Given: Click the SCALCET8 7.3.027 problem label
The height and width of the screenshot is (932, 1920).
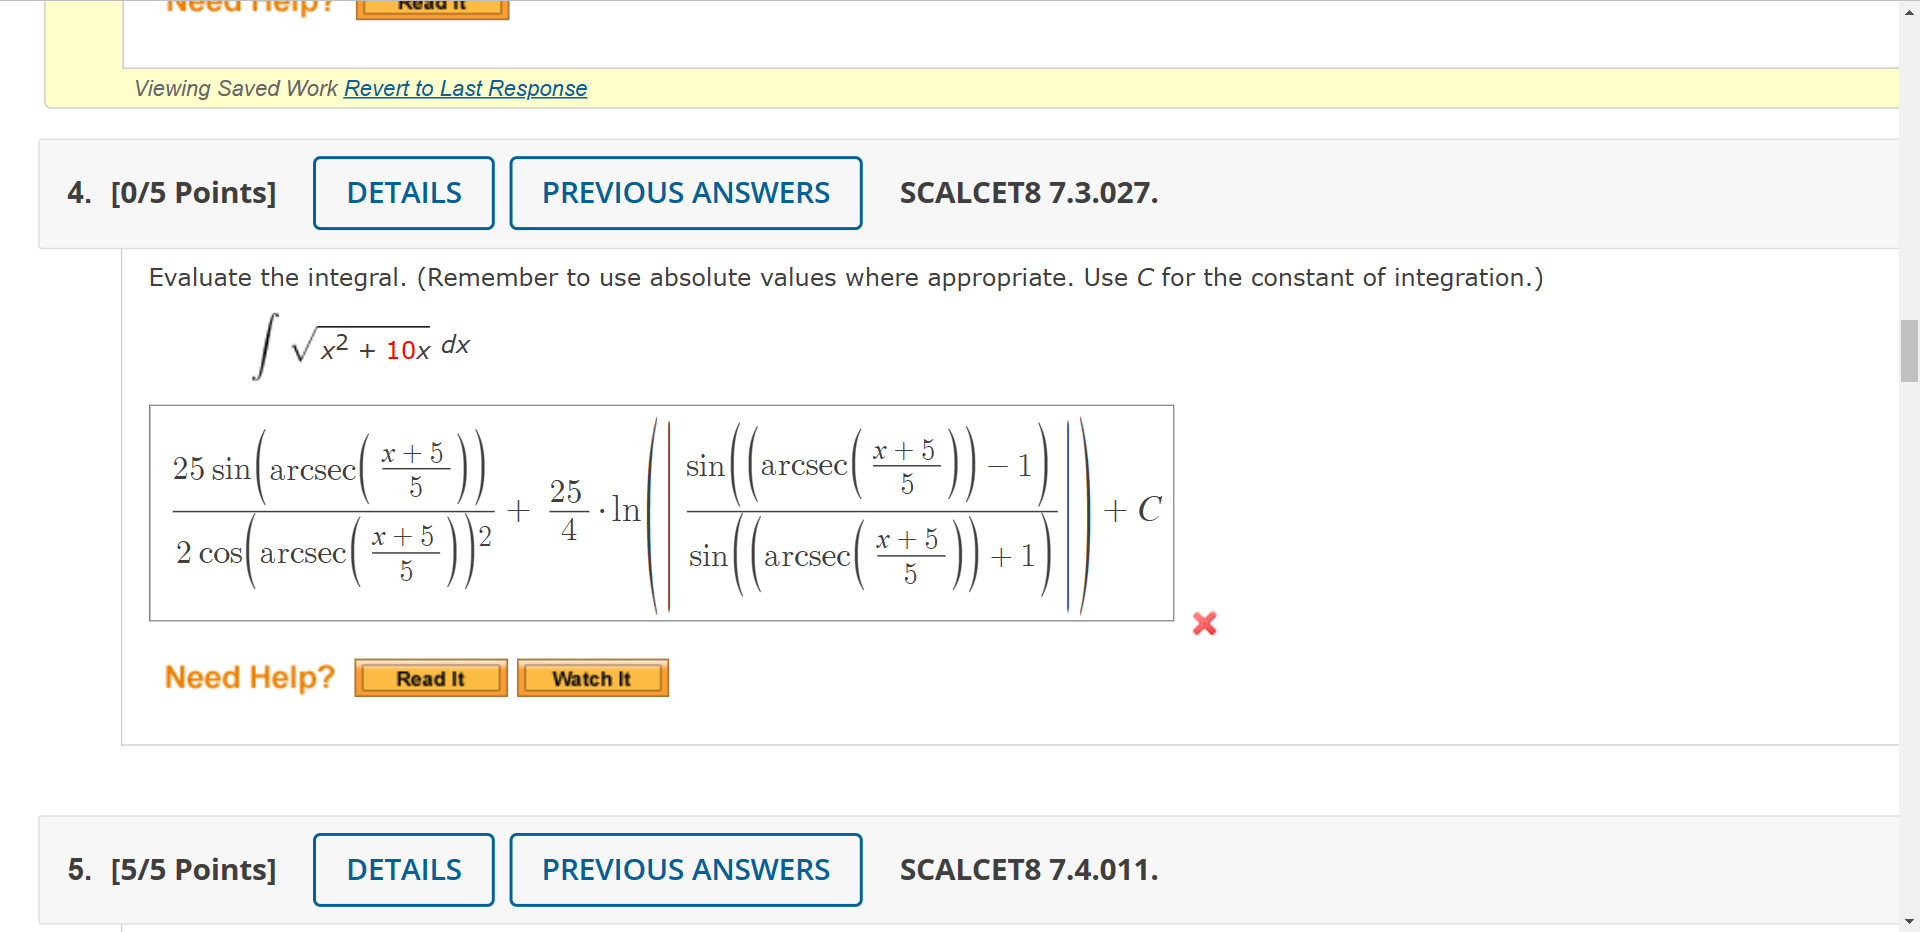Looking at the screenshot, I should [1029, 192].
